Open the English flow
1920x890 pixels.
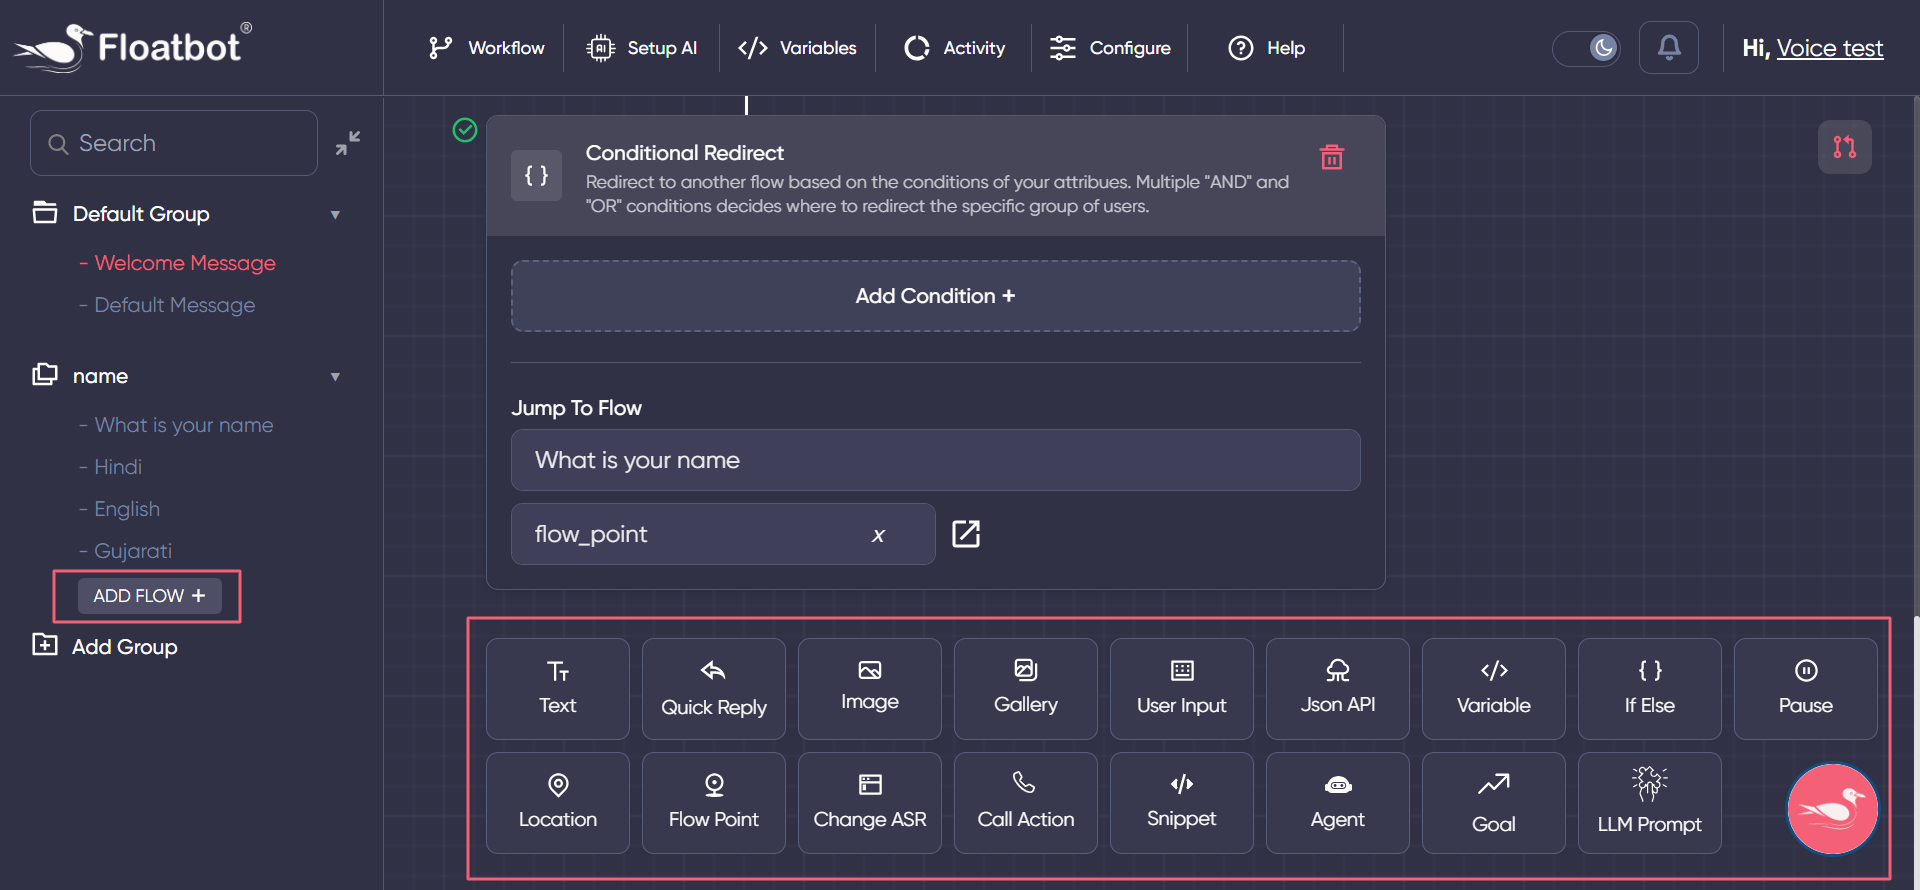coord(127,509)
